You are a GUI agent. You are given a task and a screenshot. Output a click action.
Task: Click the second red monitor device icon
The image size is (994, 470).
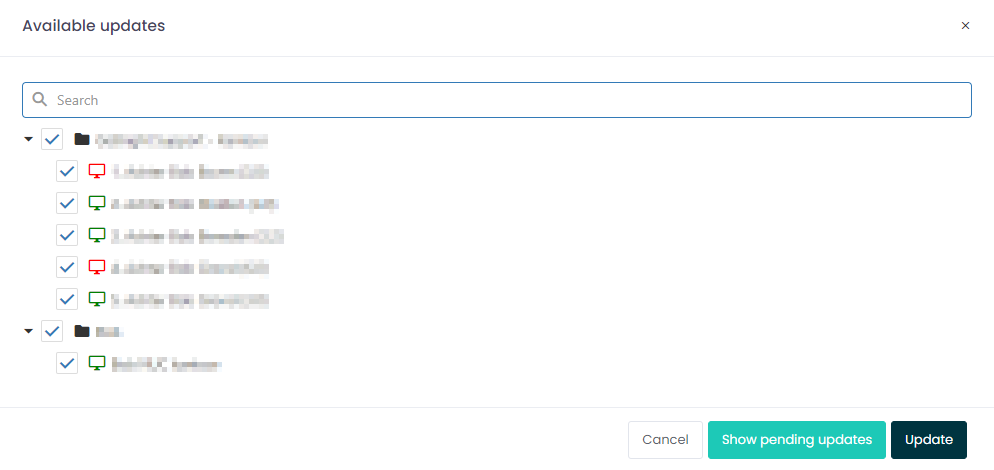tap(96, 266)
